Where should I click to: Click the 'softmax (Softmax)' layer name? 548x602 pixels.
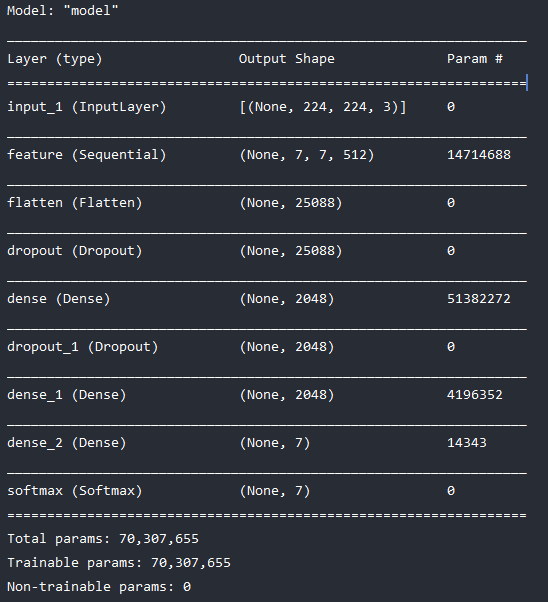[x=75, y=491]
